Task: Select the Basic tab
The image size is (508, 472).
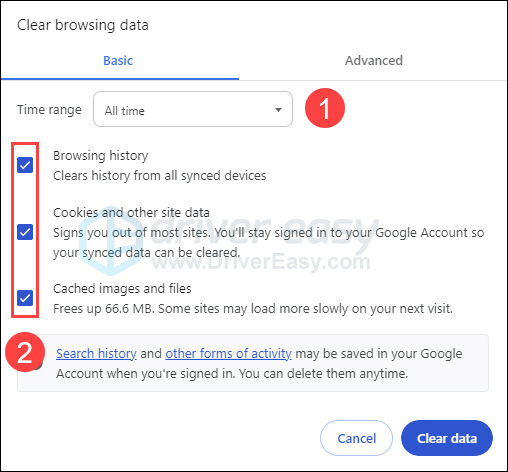Action: tap(118, 61)
